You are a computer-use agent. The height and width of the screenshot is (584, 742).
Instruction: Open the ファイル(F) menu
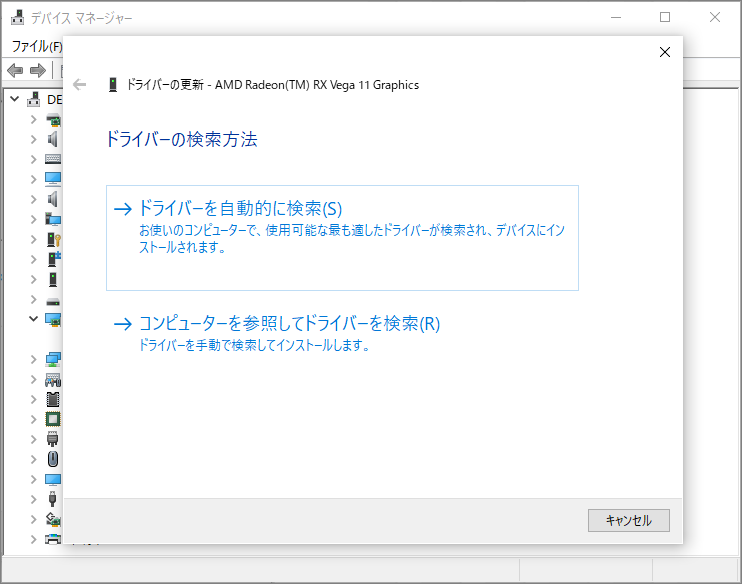click(37, 46)
